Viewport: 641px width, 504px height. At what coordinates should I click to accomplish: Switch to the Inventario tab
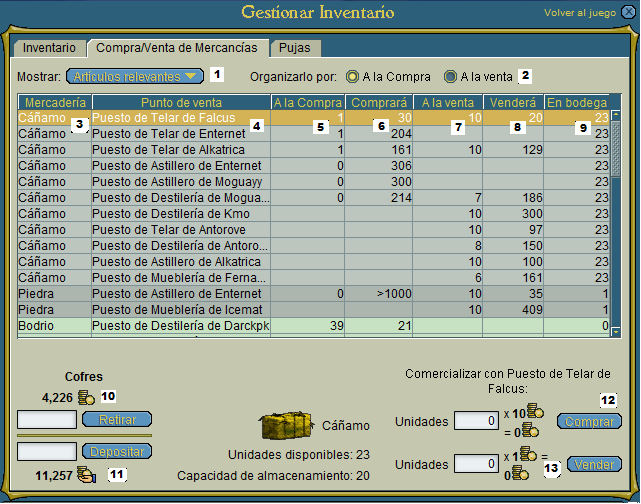coord(49,47)
